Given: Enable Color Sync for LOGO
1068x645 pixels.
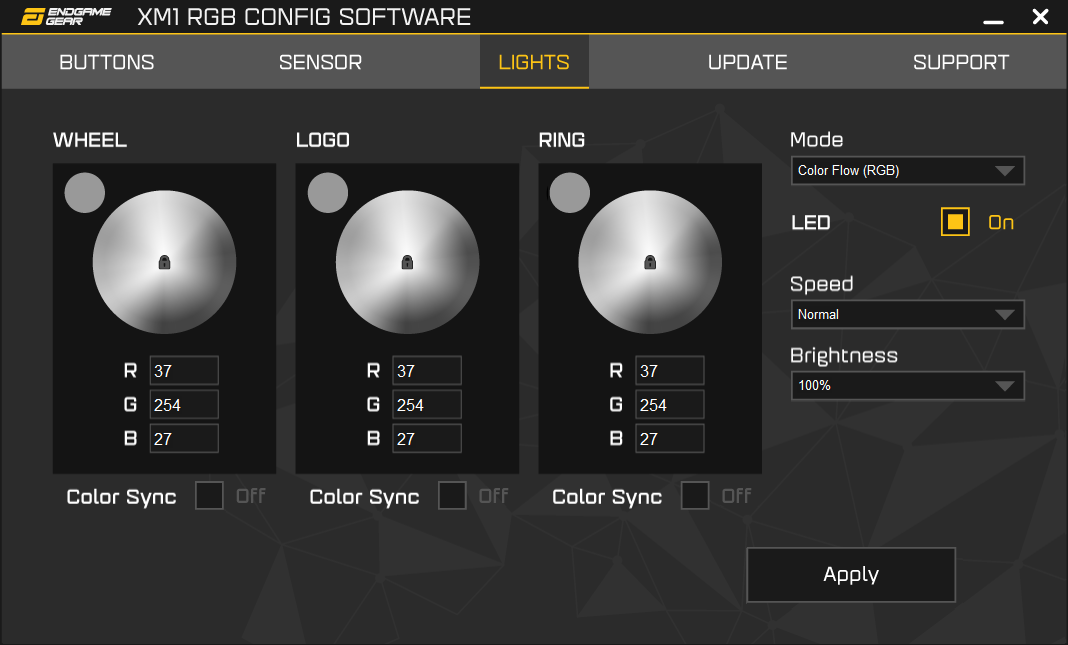Looking at the screenshot, I should point(452,495).
